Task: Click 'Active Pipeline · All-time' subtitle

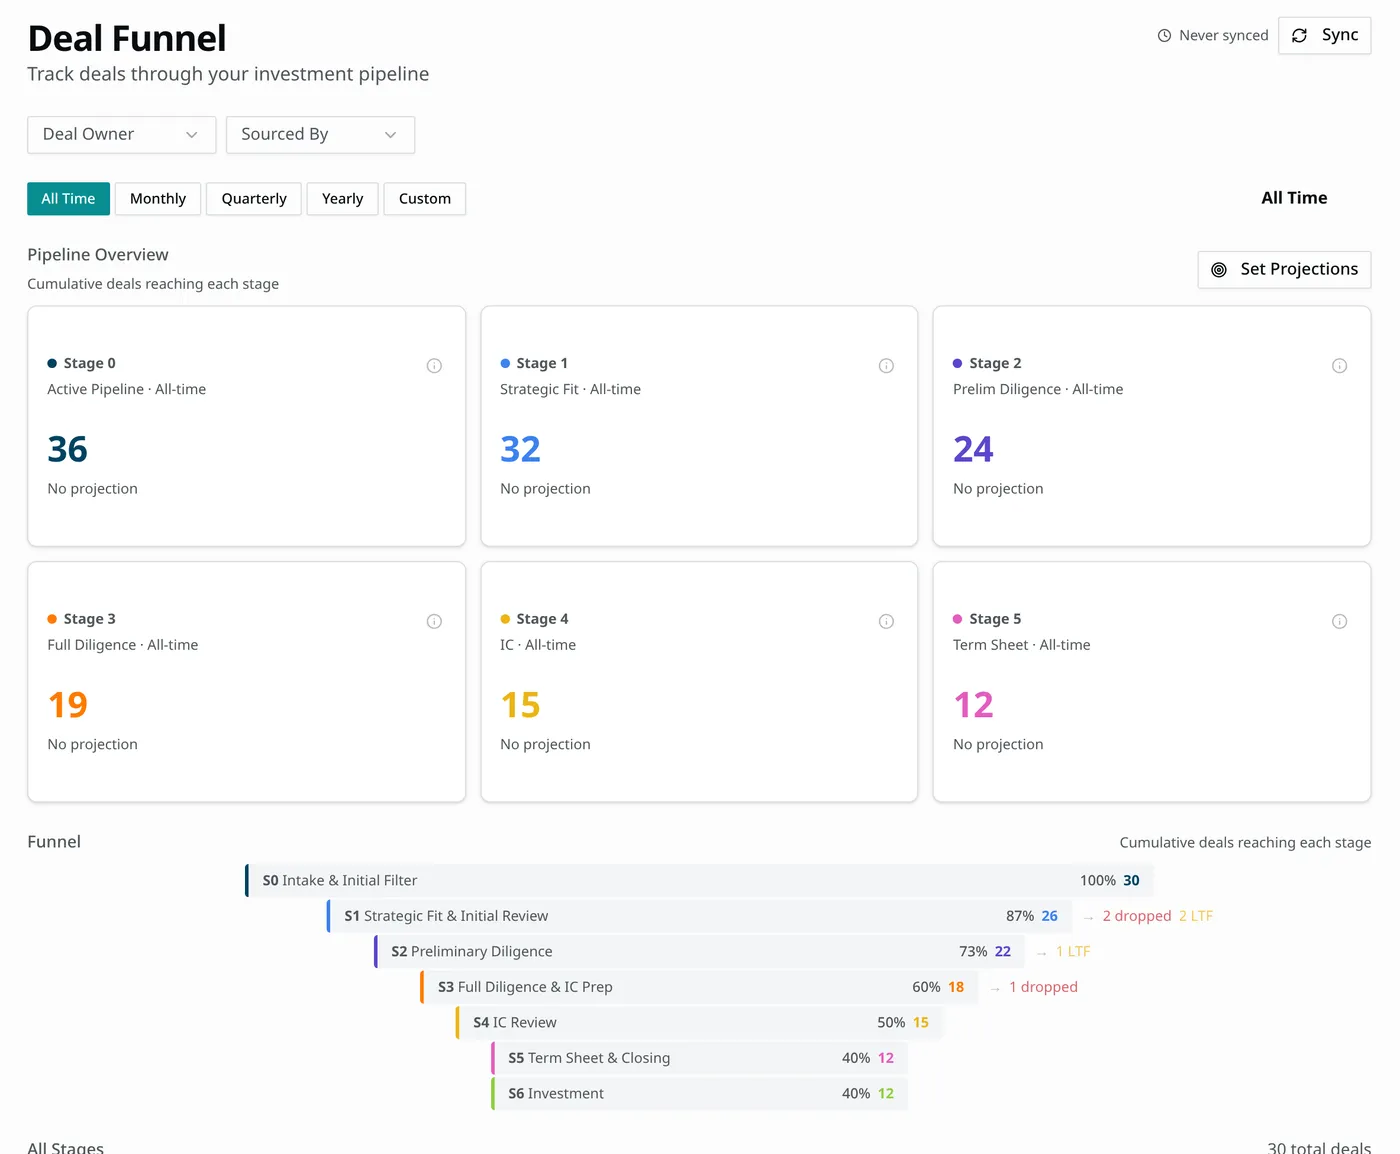Action: click(127, 390)
